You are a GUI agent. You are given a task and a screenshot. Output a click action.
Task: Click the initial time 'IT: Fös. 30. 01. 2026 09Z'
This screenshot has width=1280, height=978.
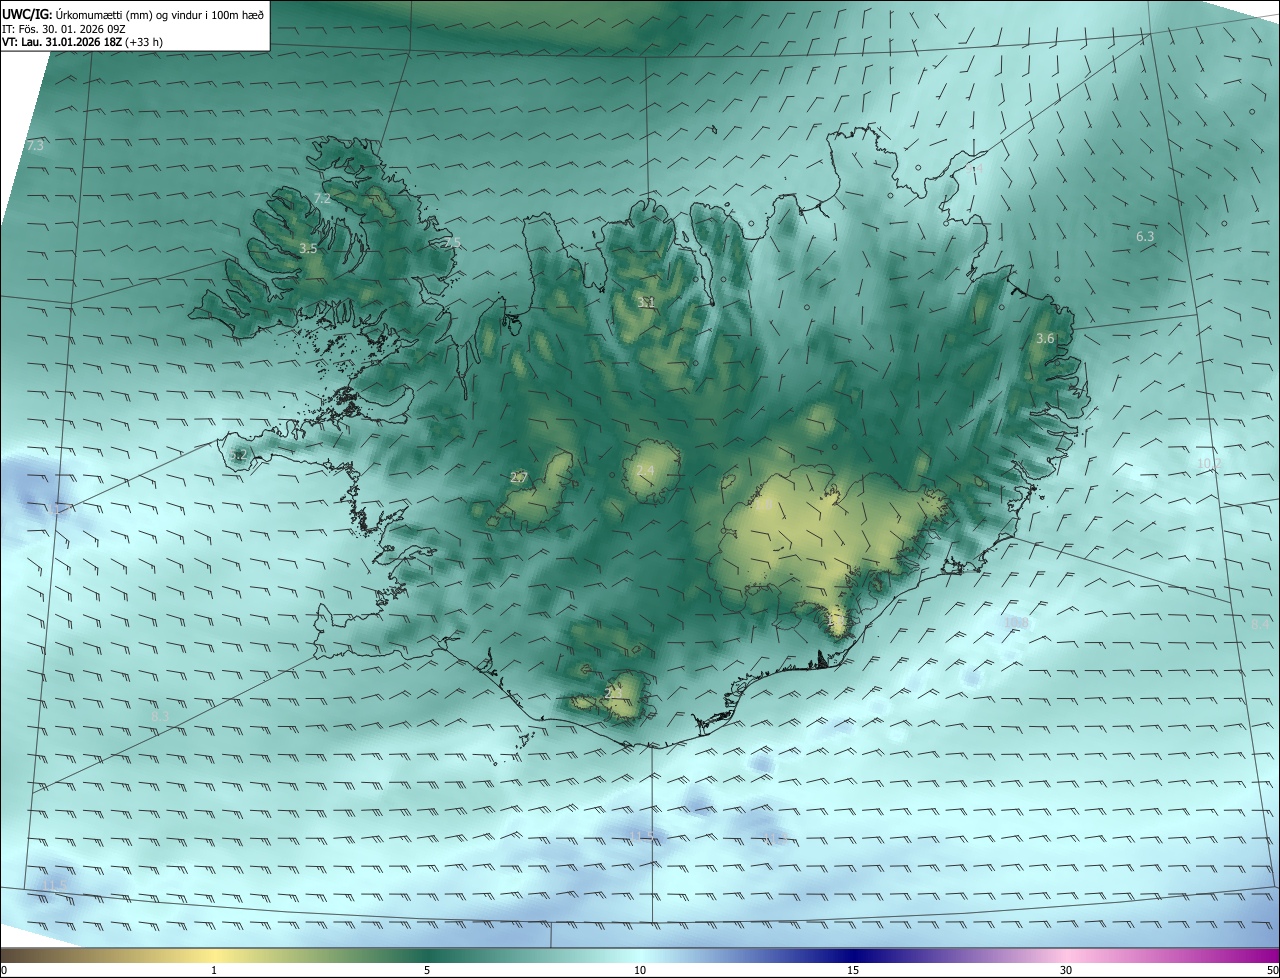point(66,29)
